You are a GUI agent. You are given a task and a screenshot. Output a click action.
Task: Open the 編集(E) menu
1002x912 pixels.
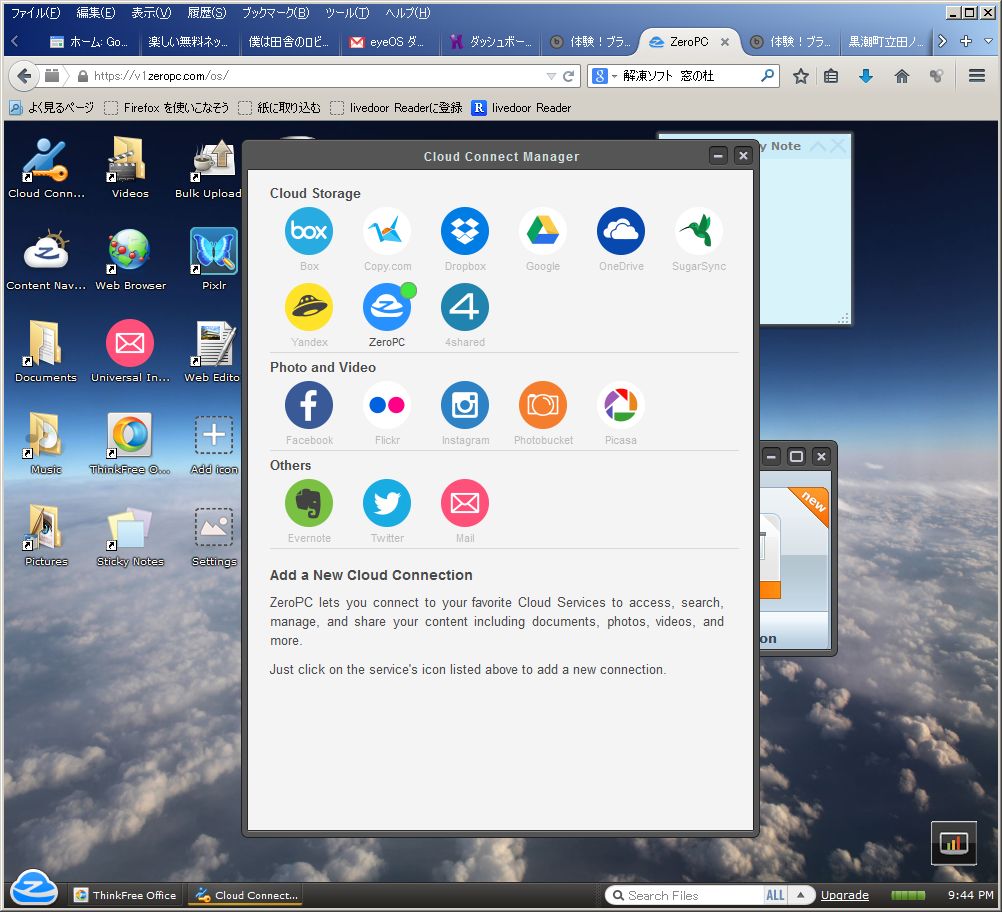click(x=96, y=13)
